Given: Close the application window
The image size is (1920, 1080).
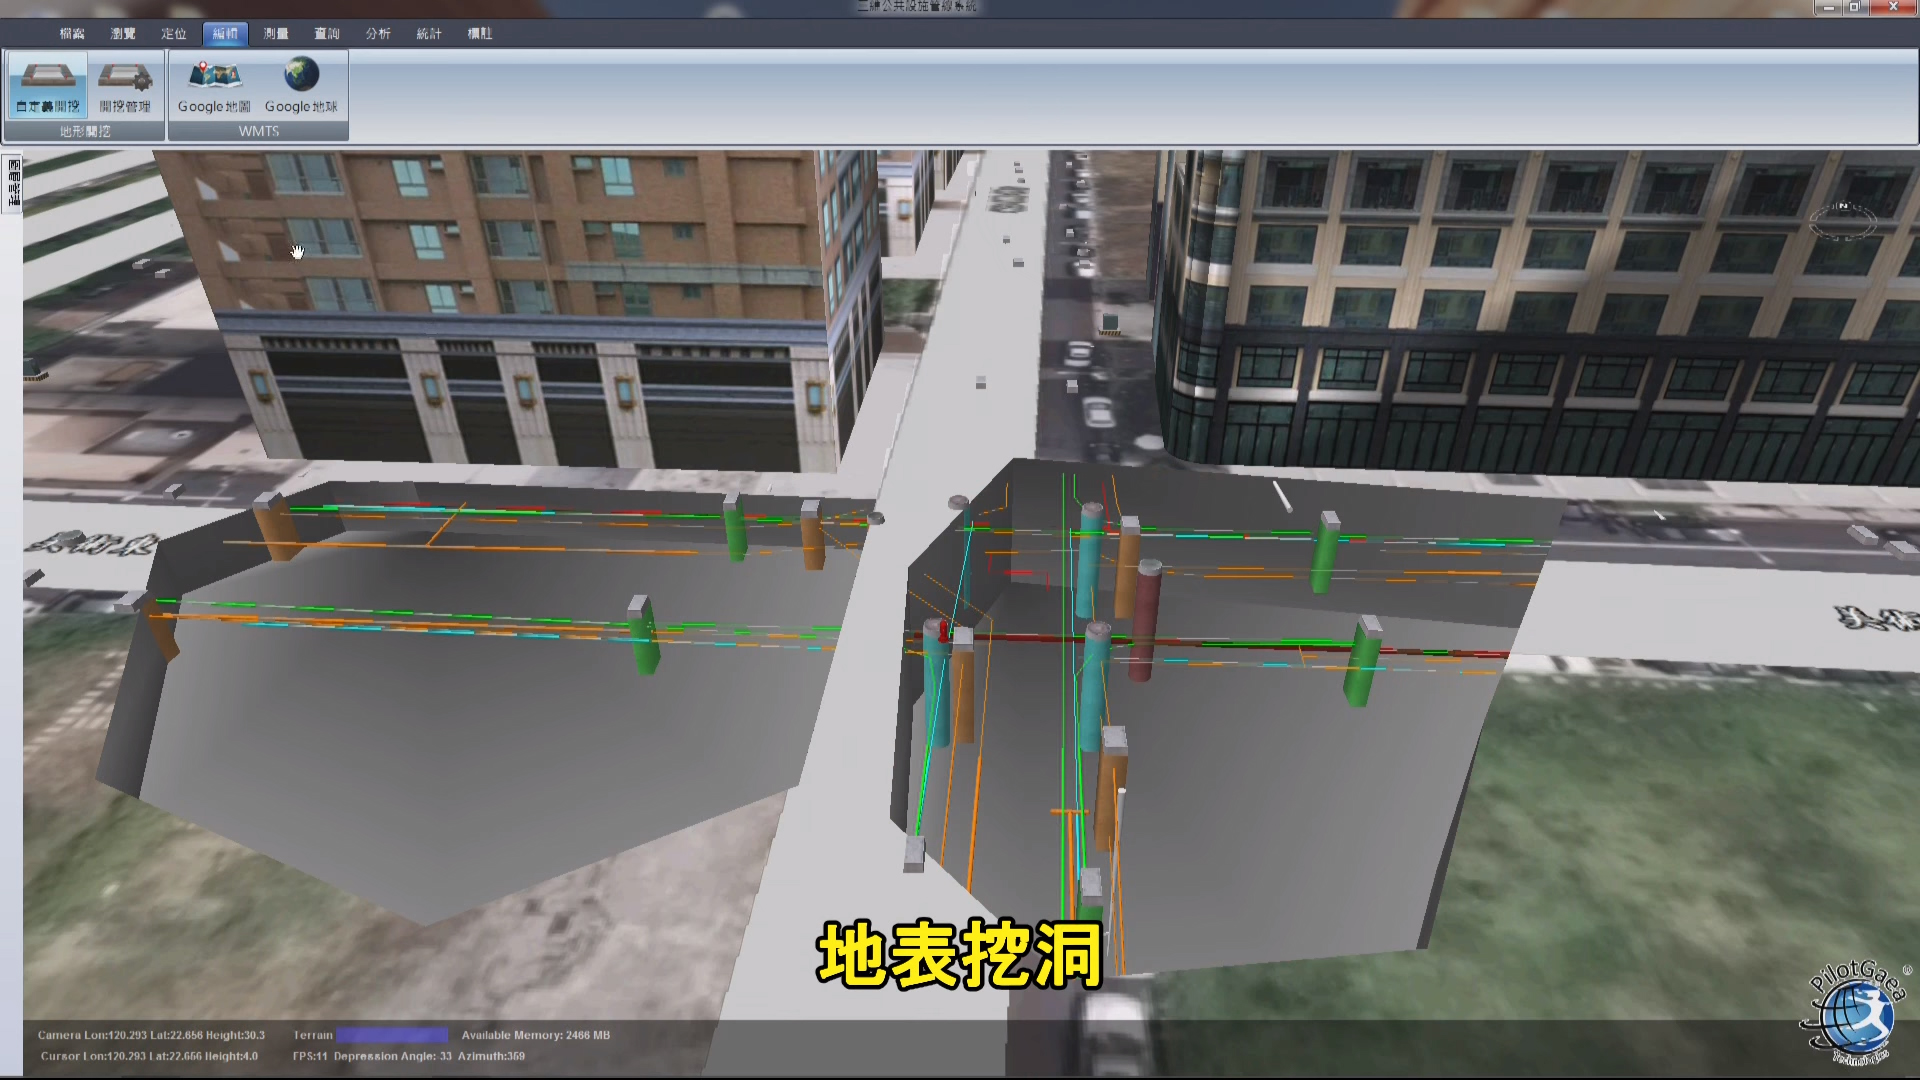Looking at the screenshot, I should [1891, 7].
